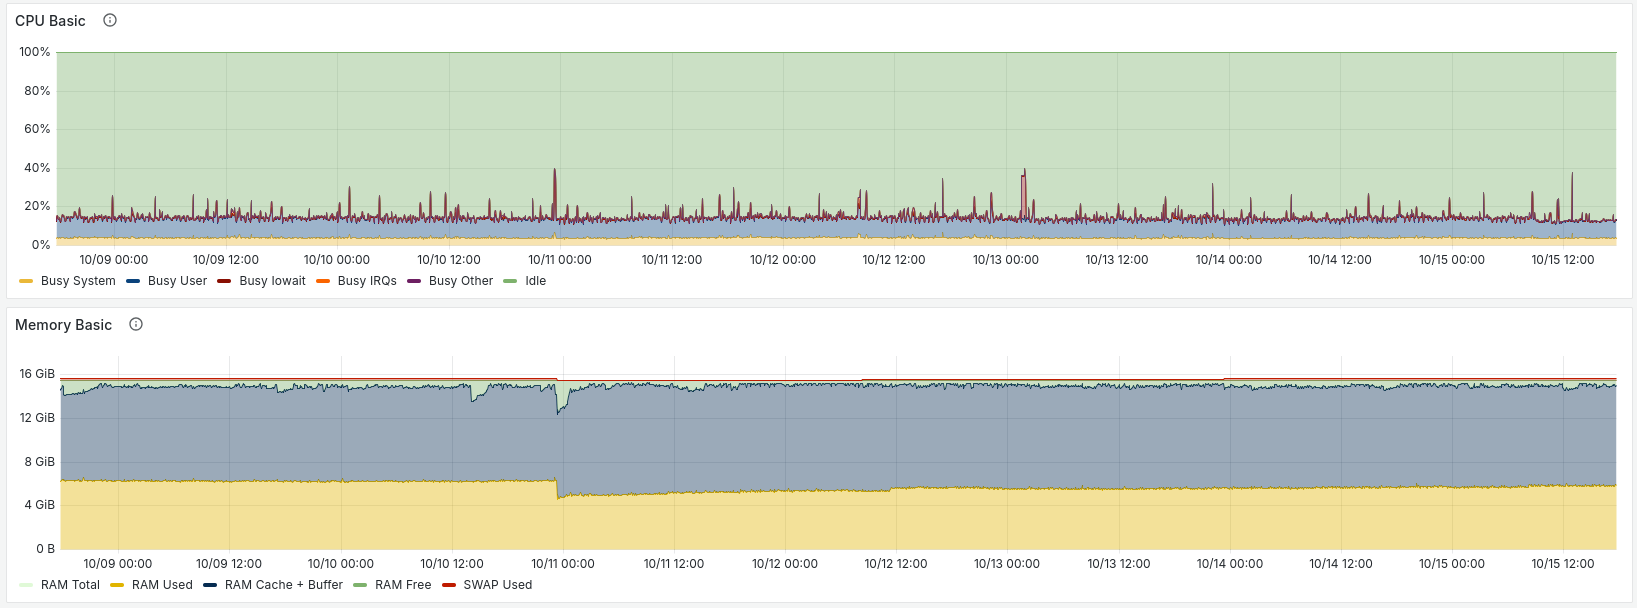Screen dimensions: 1637x608
Task: Open the CPU Basic panel info icon
Action: [x=110, y=20]
